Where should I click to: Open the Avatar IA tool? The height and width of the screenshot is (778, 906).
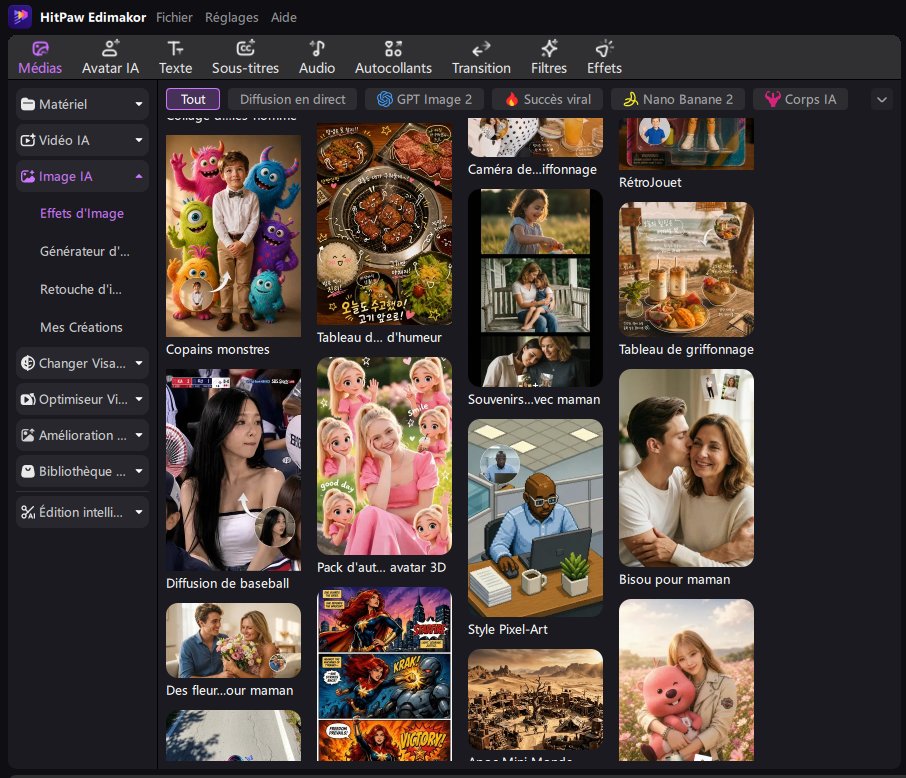pyautogui.click(x=110, y=58)
